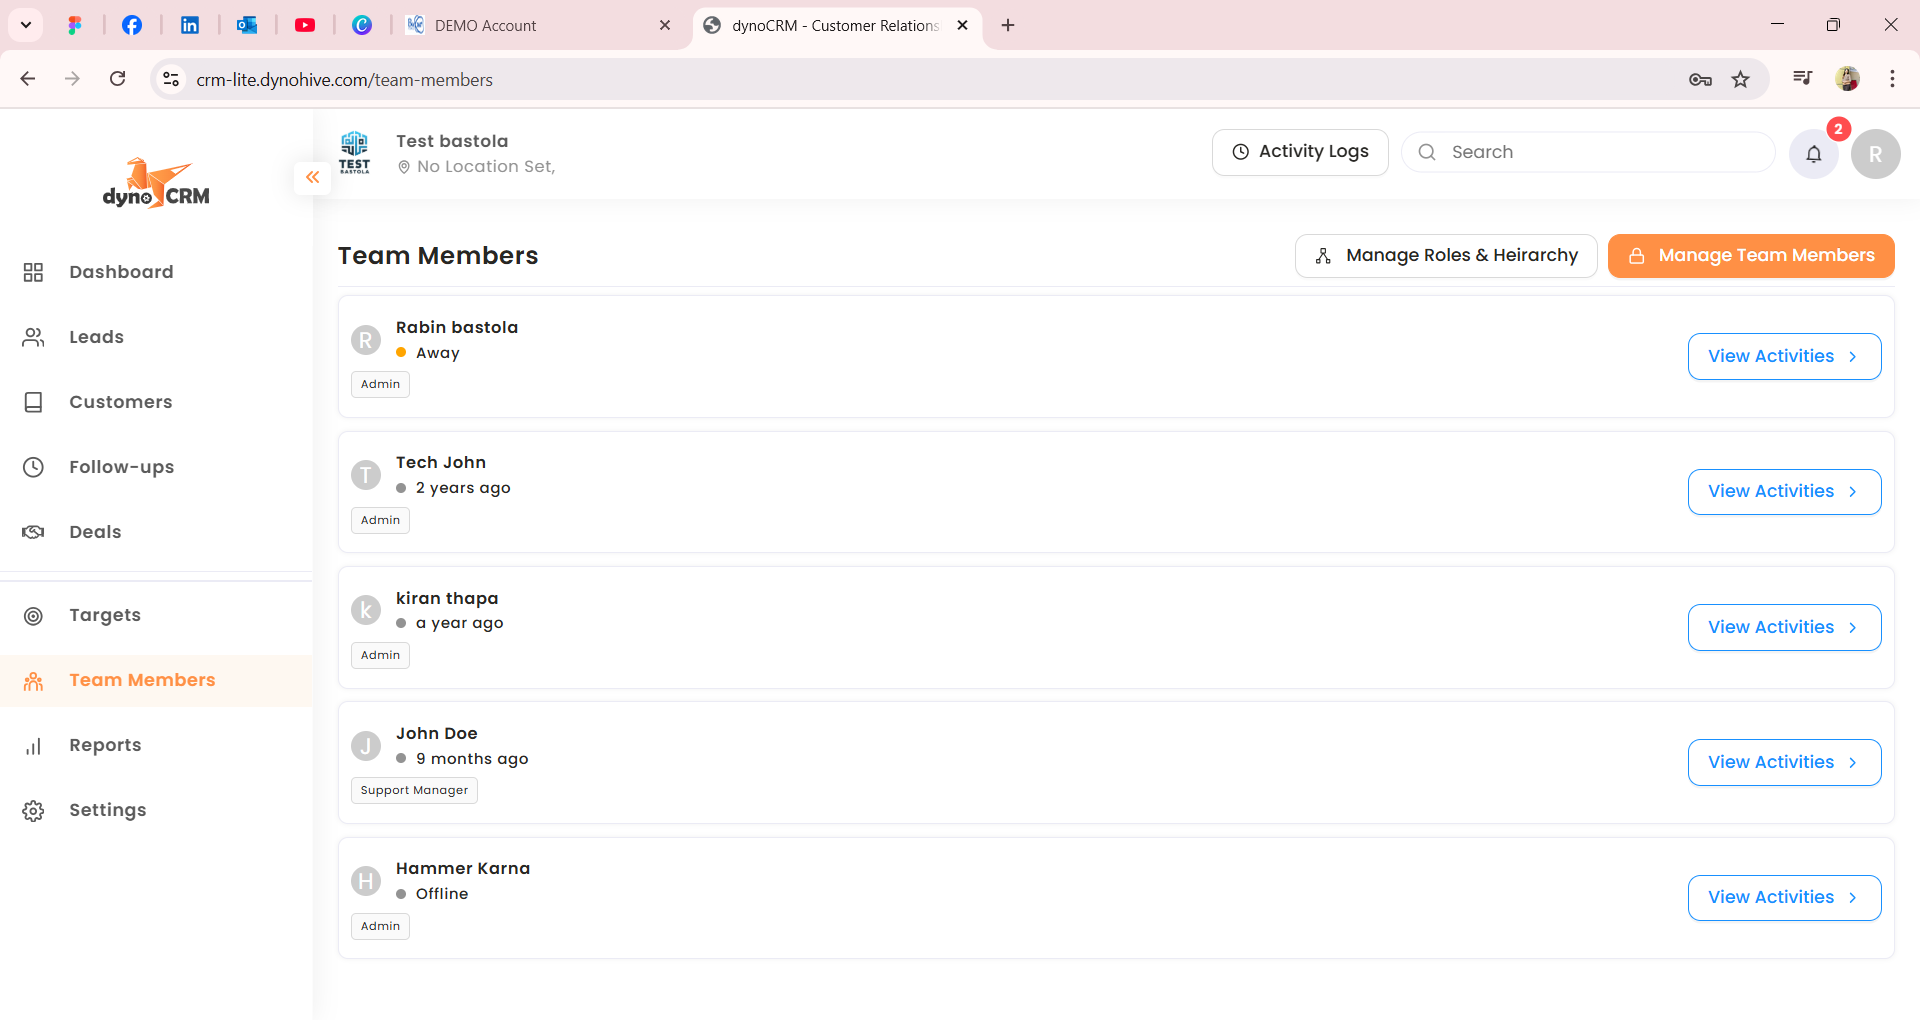The height and width of the screenshot is (1020, 1920).
Task: Go to Dashboard in sidebar
Action: coord(121,272)
